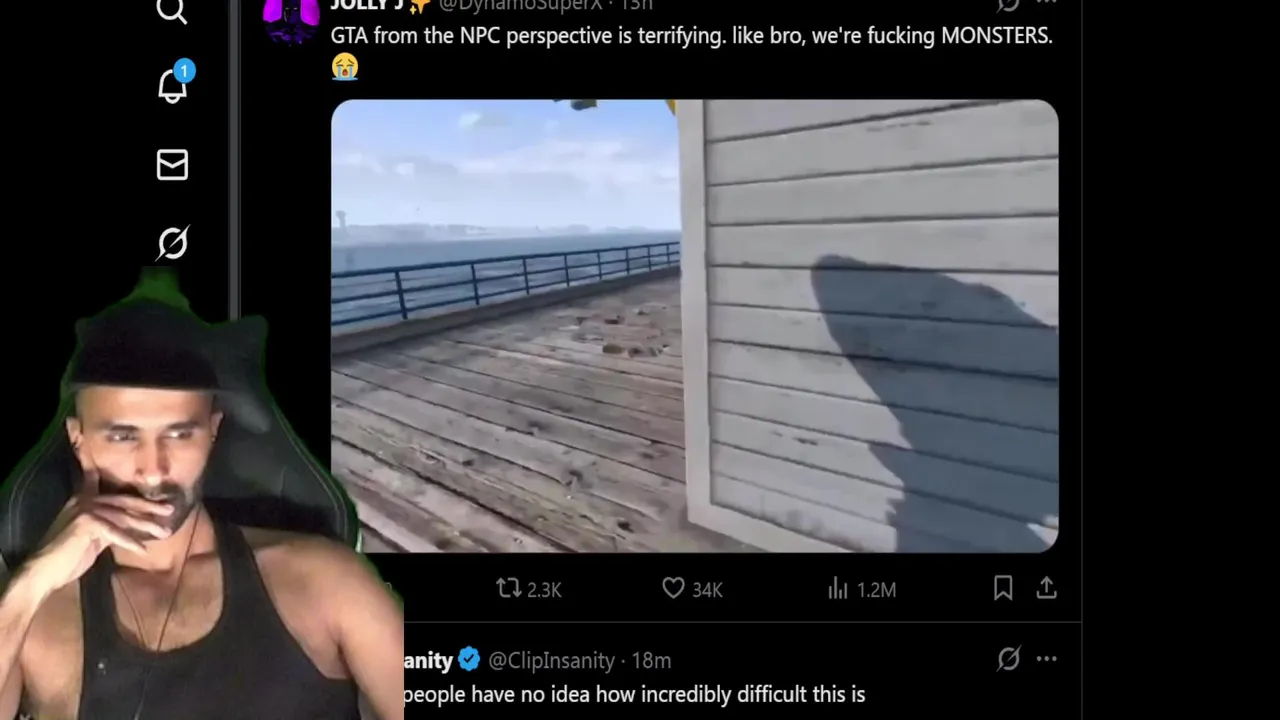Open the post text about GTA NPC perspective
Screen dimensions: 1280x720
click(x=690, y=36)
